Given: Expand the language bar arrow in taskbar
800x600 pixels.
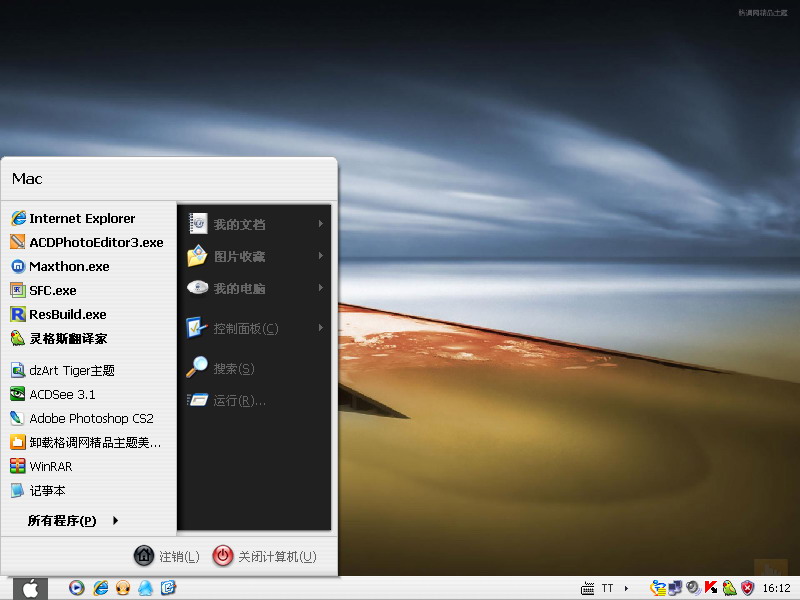Looking at the screenshot, I should coord(626,588).
